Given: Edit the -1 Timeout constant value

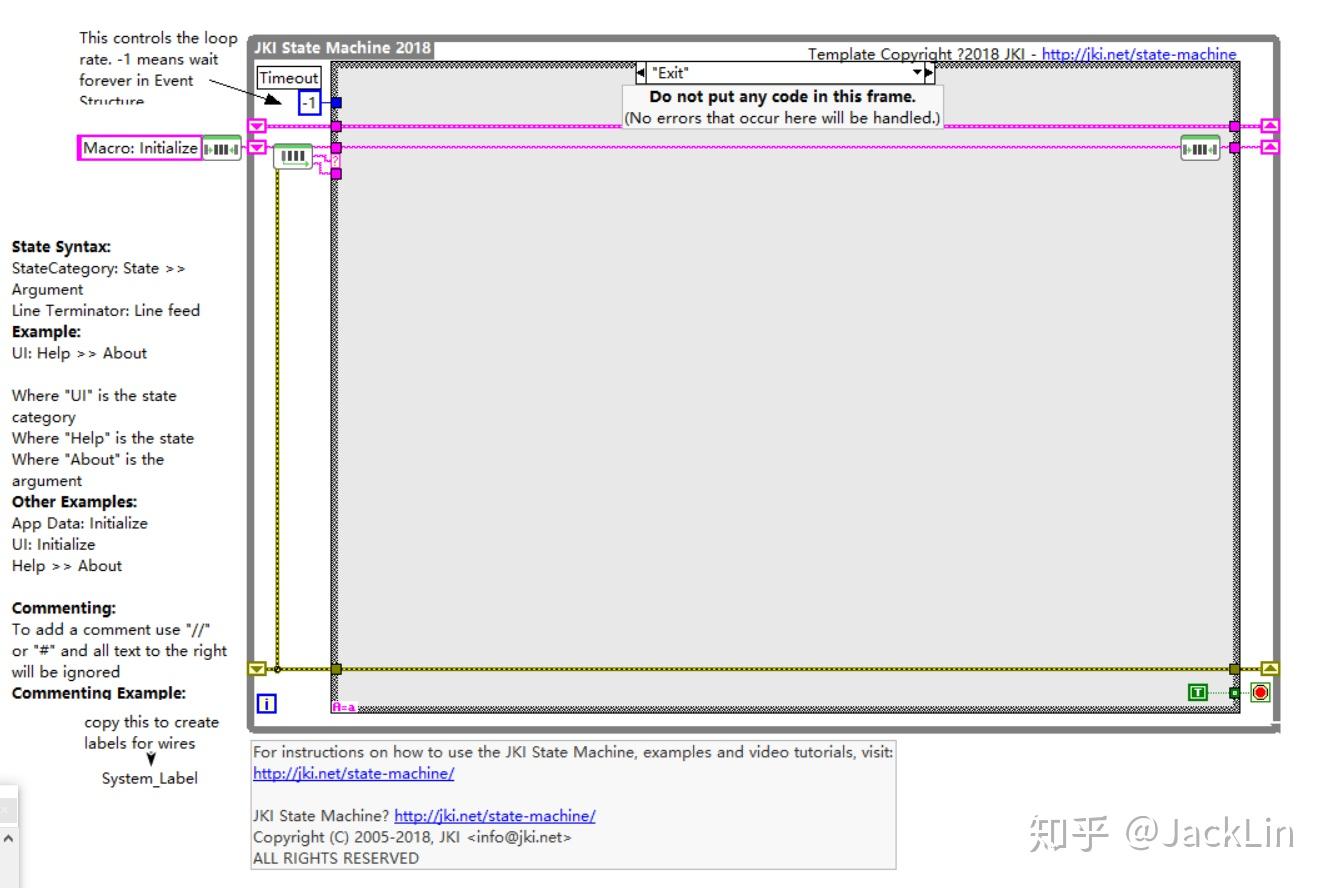Looking at the screenshot, I should (310, 103).
